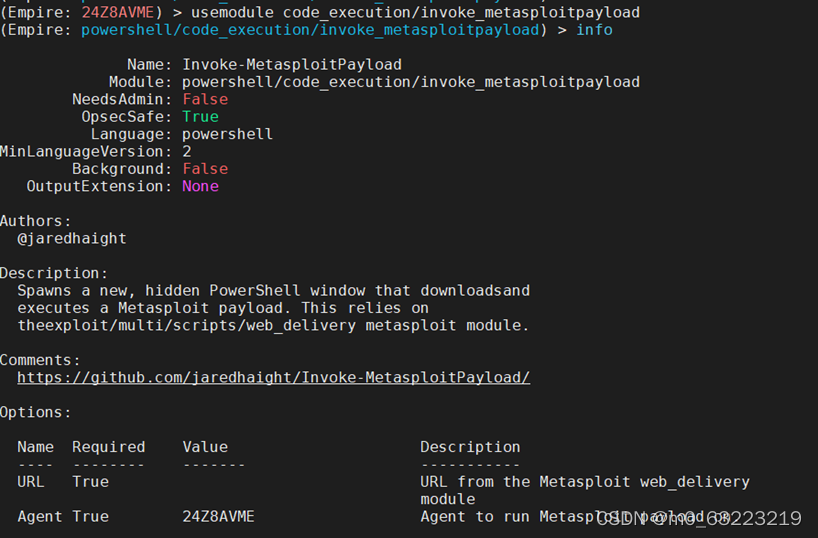The image size is (818, 538).
Task: Click the OpsecSafe value True
Action: coord(200,116)
